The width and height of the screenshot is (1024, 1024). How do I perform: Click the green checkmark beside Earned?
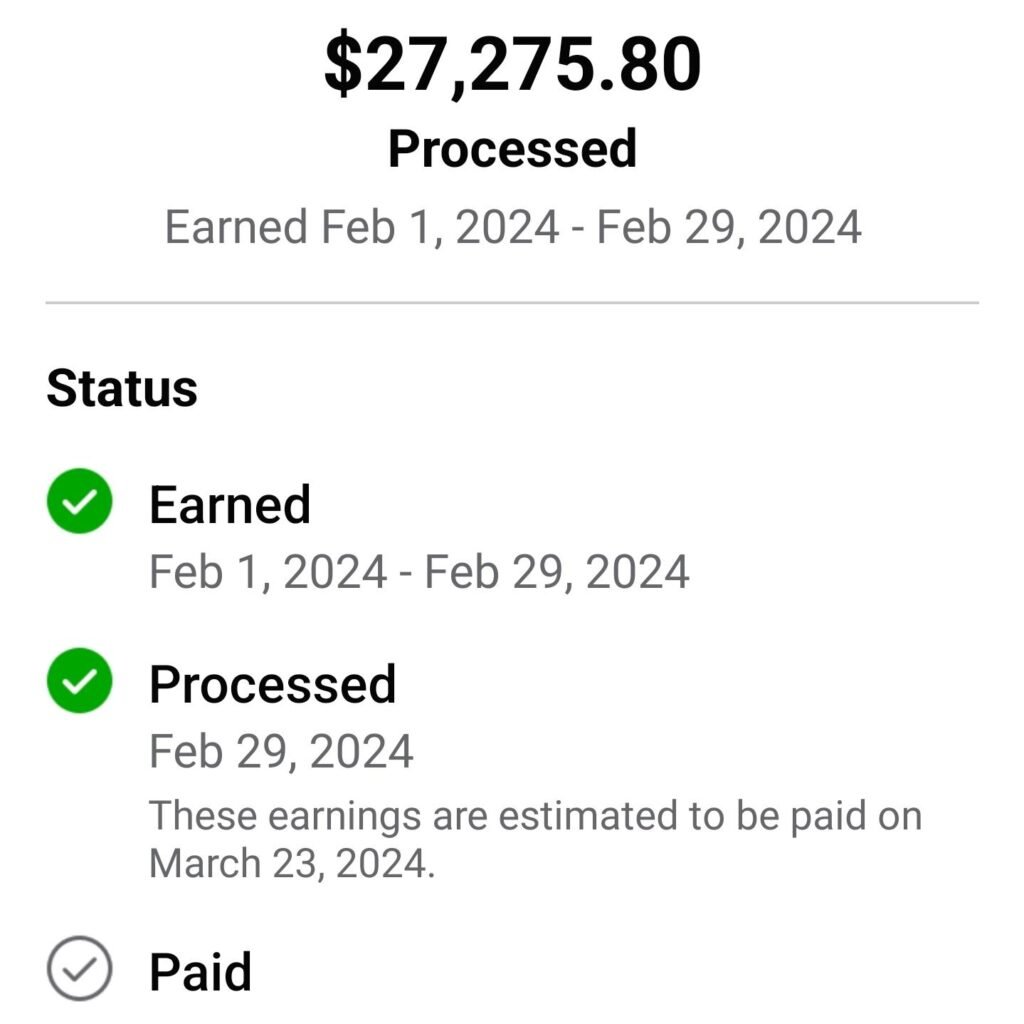[78, 502]
